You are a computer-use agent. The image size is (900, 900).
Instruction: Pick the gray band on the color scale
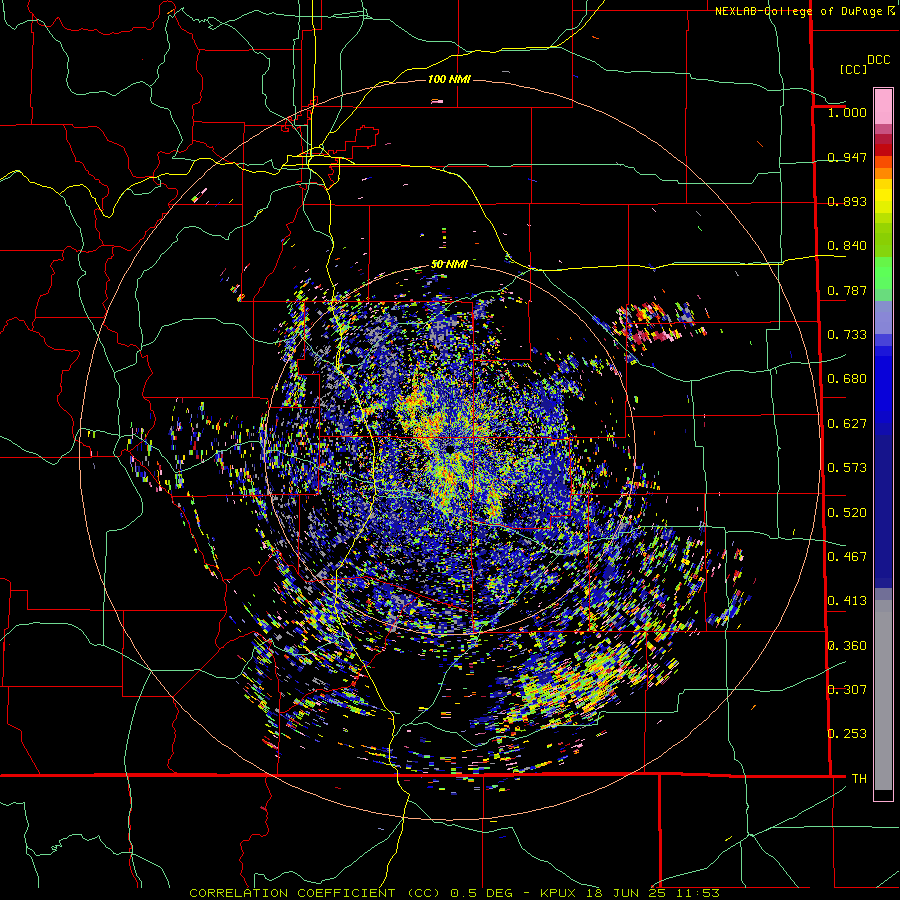(883, 695)
